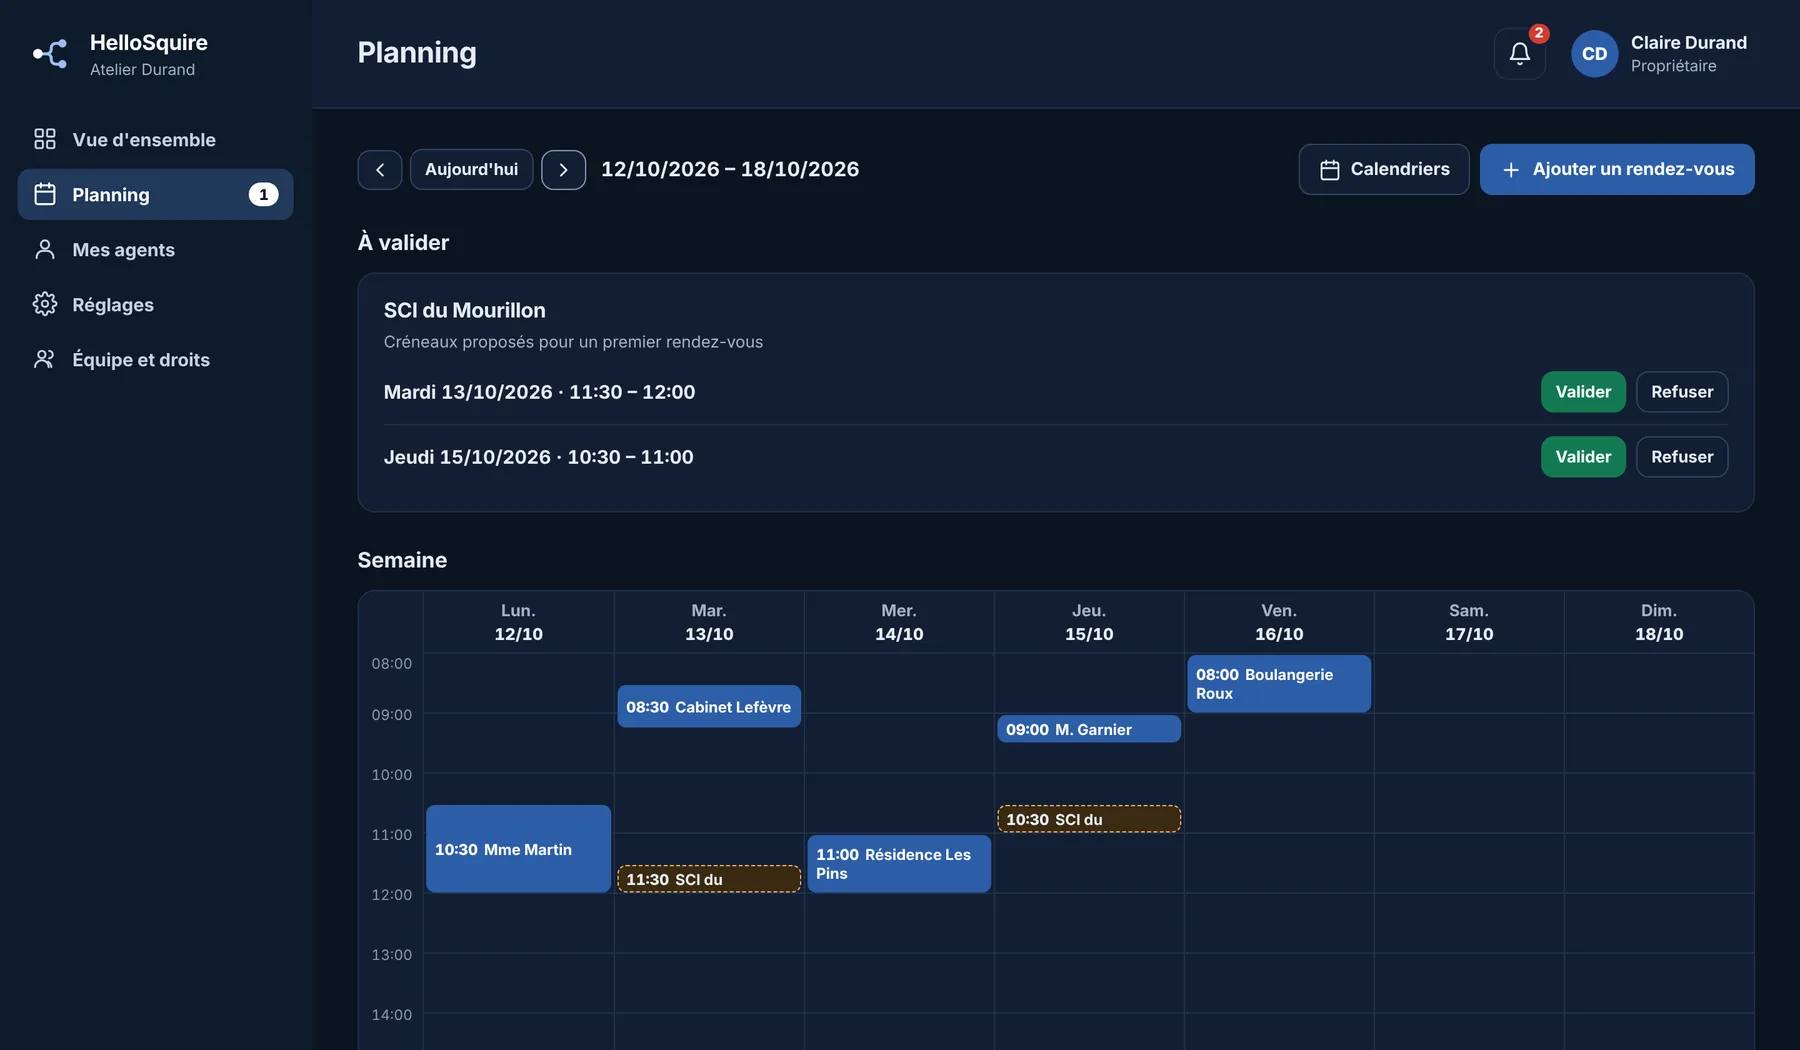Click the Planning badge showing 1
The width and height of the screenshot is (1800, 1050).
coord(263,194)
